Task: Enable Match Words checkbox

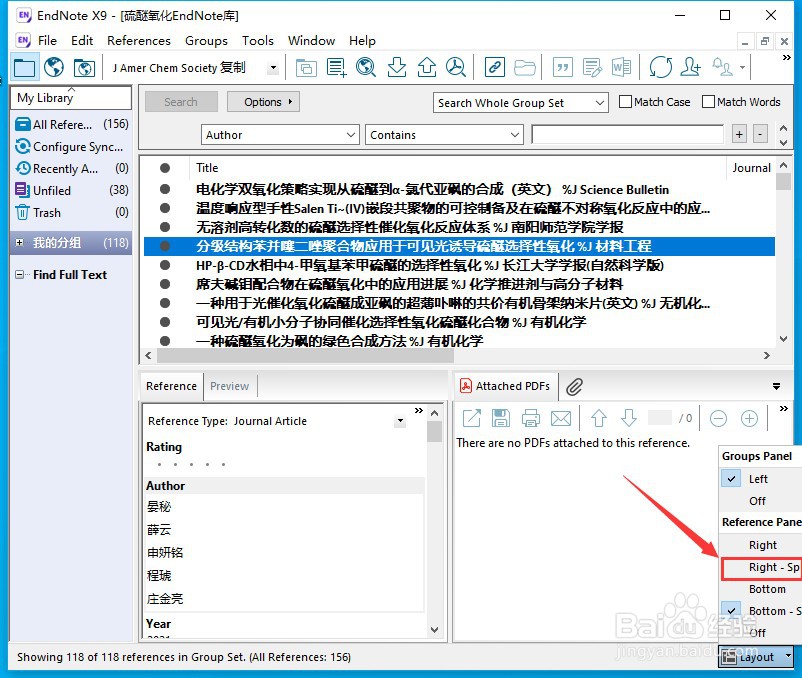Action: [708, 102]
